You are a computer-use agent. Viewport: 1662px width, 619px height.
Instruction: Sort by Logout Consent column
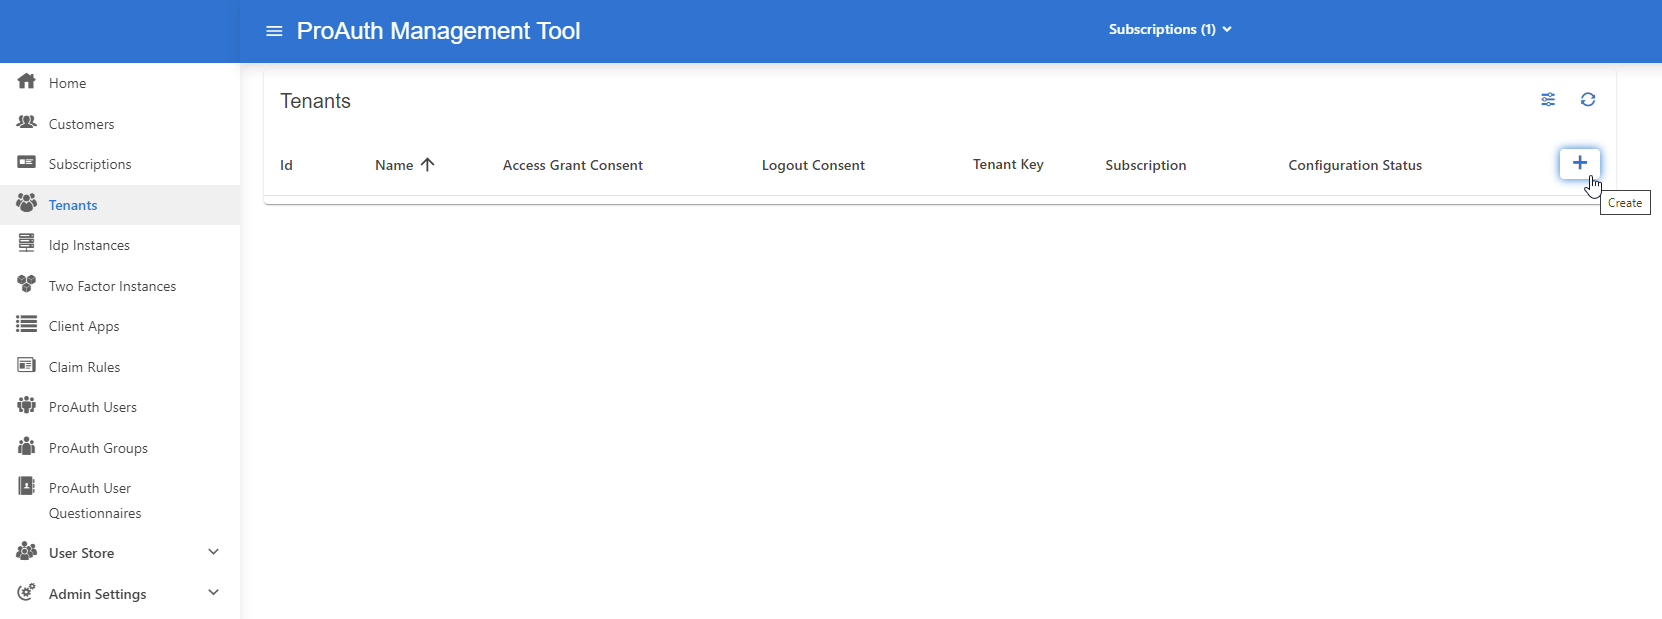pyautogui.click(x=813, y=165)
